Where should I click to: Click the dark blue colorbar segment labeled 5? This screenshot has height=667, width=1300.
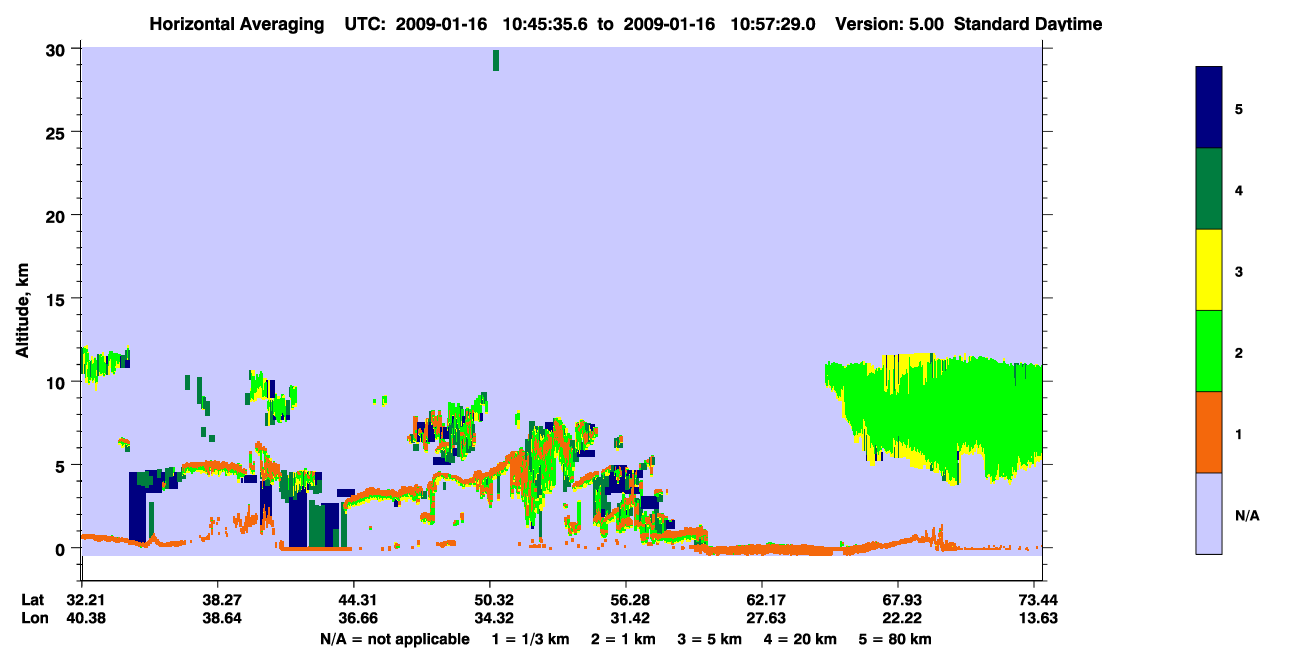pyautogui.click(x=1209, y=107)
